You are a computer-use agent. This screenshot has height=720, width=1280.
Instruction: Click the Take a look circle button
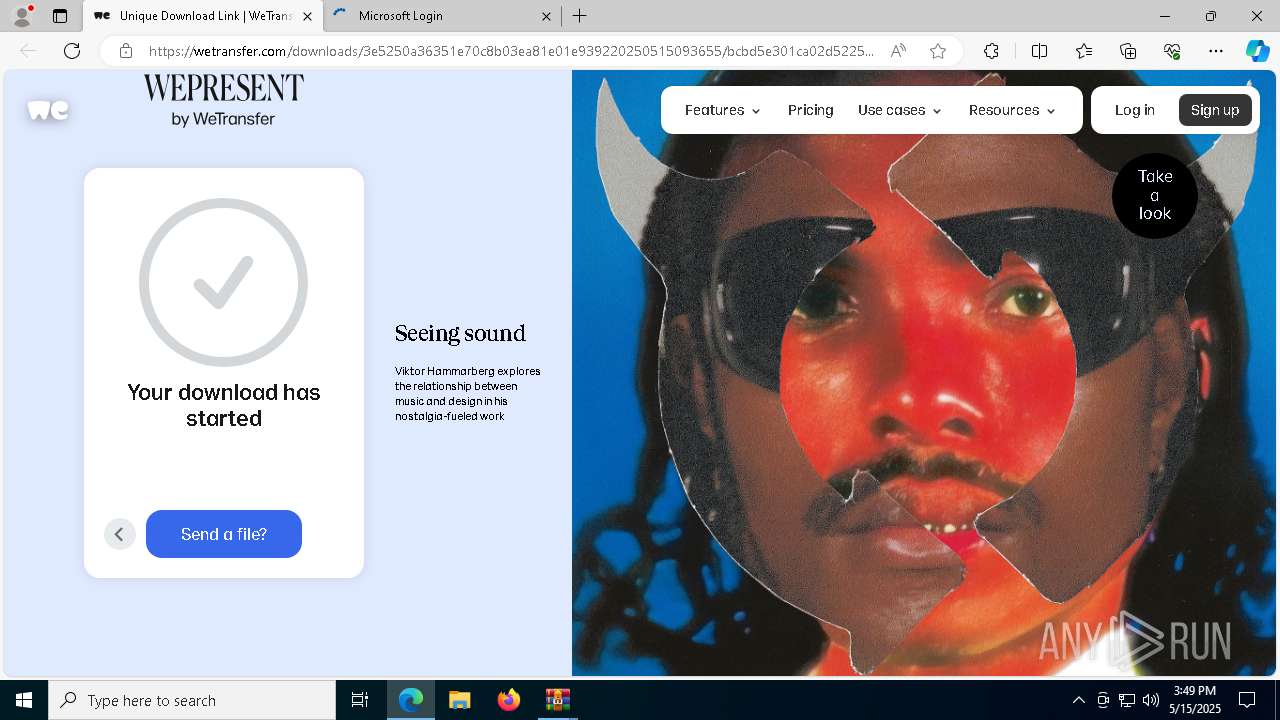pyautogui.click(x=1155, y=195)
